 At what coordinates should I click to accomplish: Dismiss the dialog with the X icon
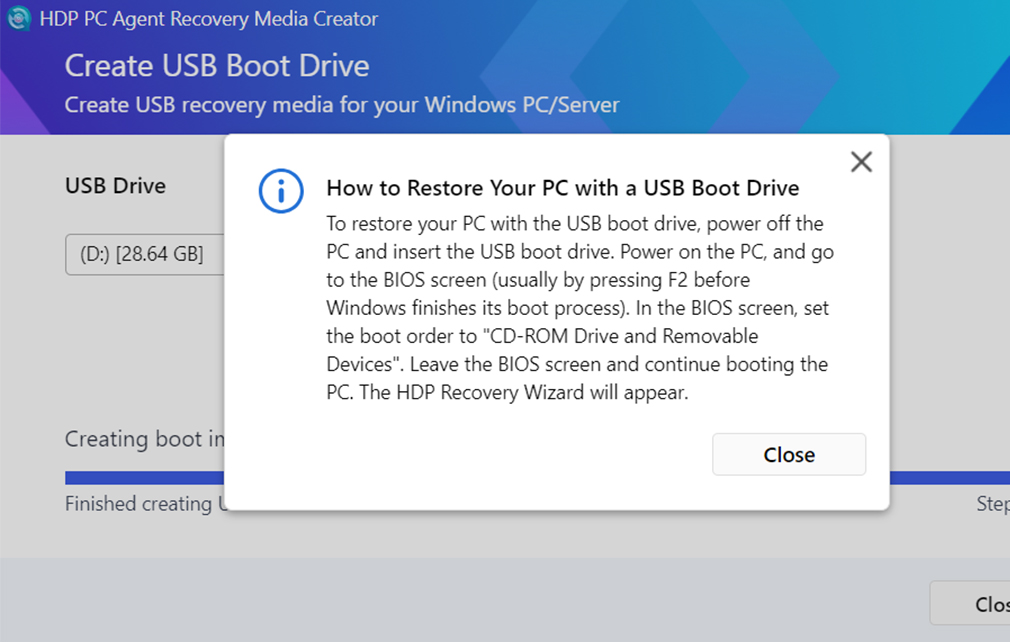(860, 162)
